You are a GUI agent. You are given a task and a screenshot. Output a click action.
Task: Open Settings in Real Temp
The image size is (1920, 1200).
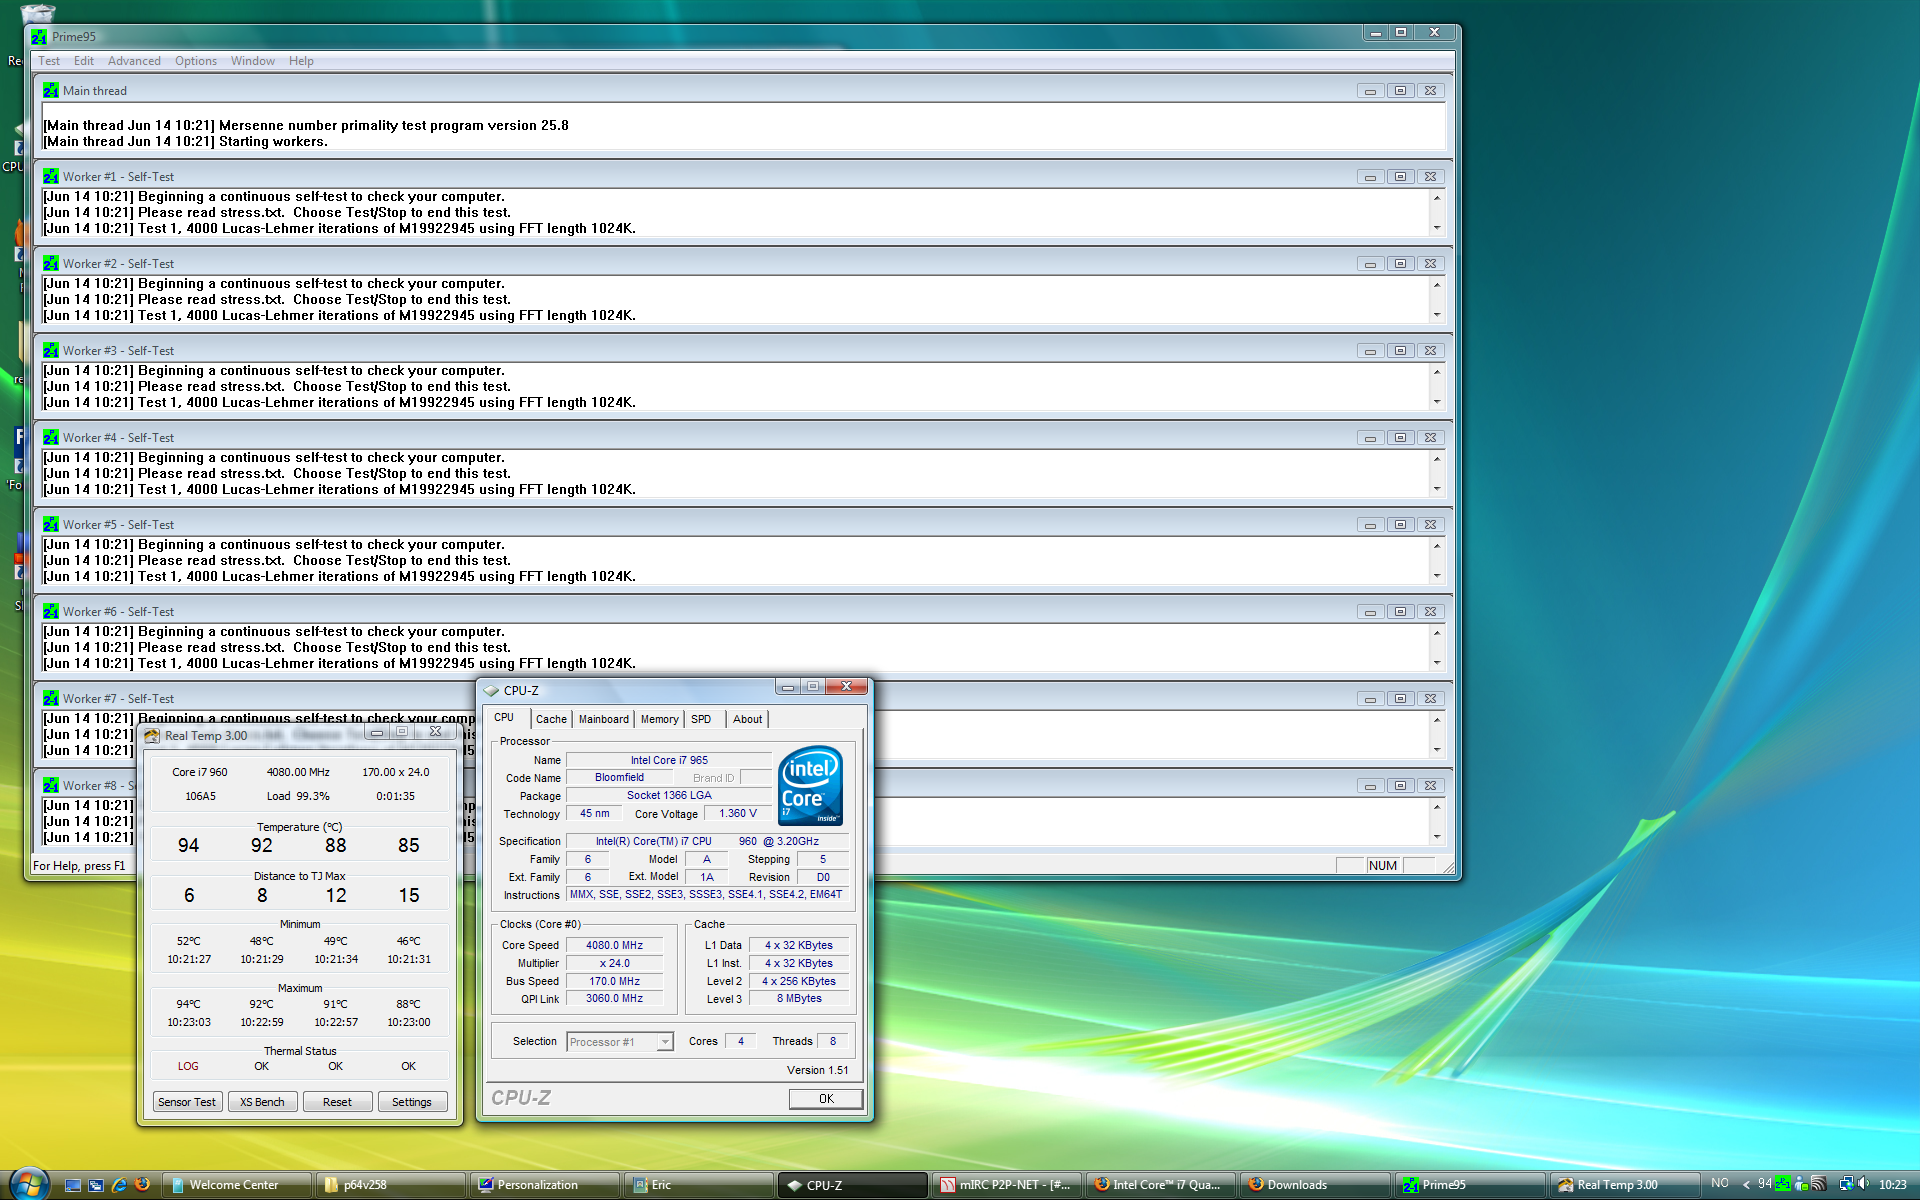[x=412, y=1102]
